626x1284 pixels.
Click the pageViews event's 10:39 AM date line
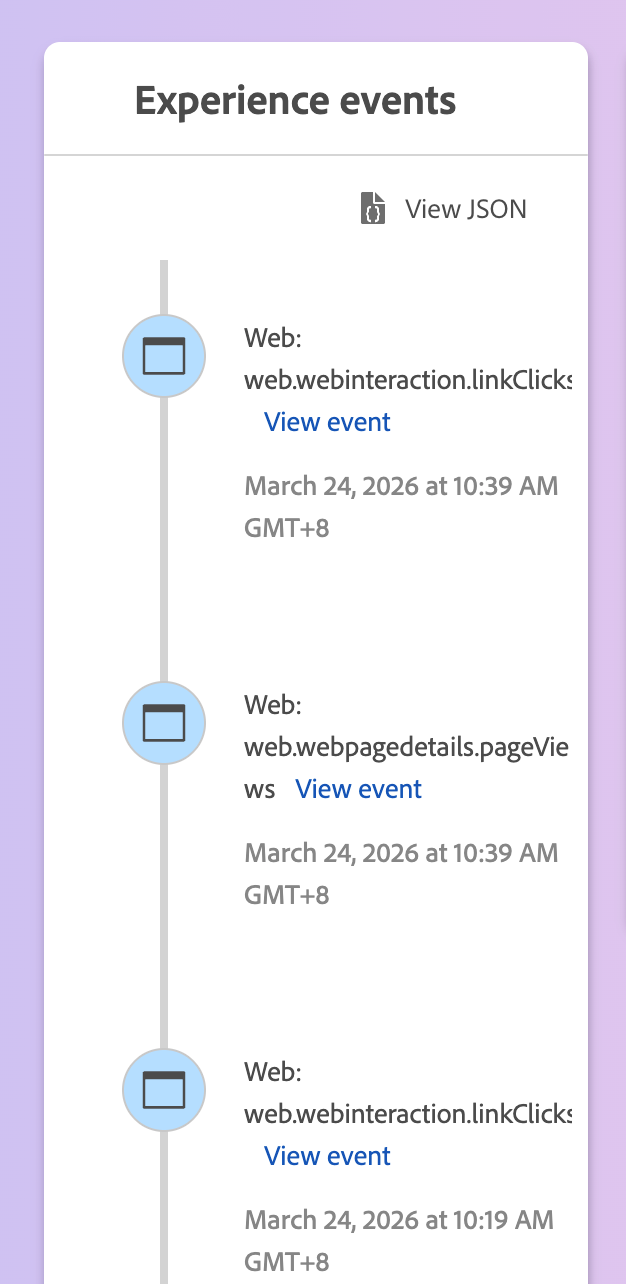point(401,854)
